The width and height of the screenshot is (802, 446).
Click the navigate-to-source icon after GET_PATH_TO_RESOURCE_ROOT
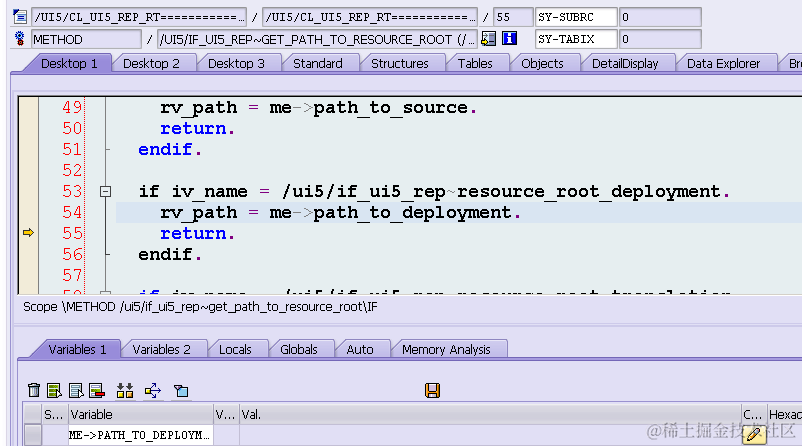click(488, 38)
